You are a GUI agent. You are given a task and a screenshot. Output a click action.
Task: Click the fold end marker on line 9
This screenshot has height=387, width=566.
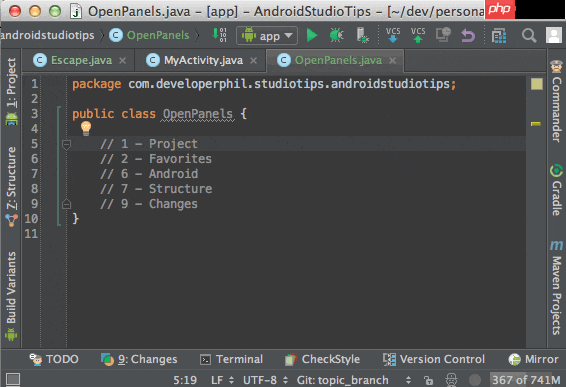pos(66,204)
